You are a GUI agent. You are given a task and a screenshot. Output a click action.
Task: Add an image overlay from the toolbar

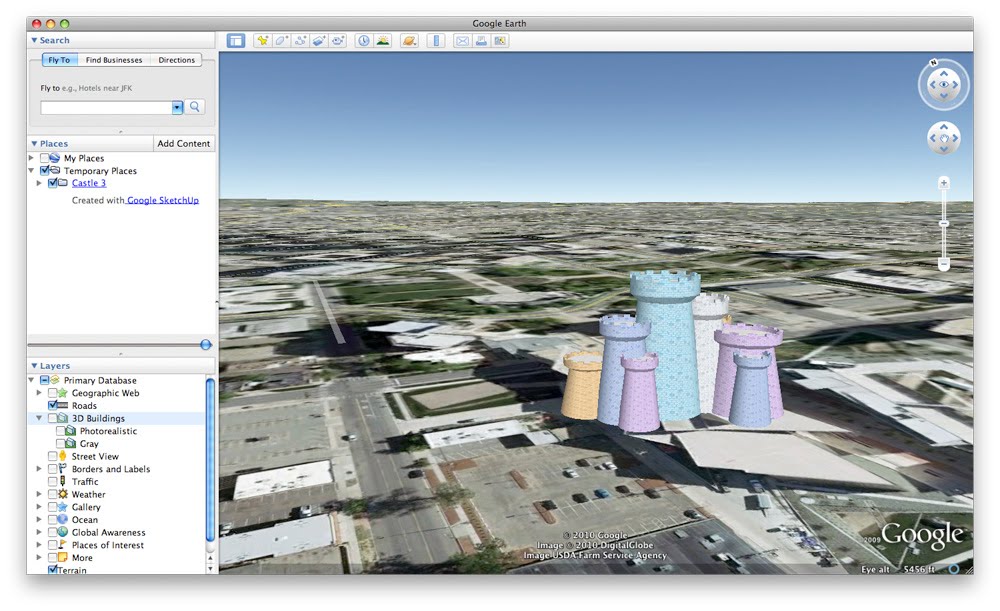[x=319, y=41]
